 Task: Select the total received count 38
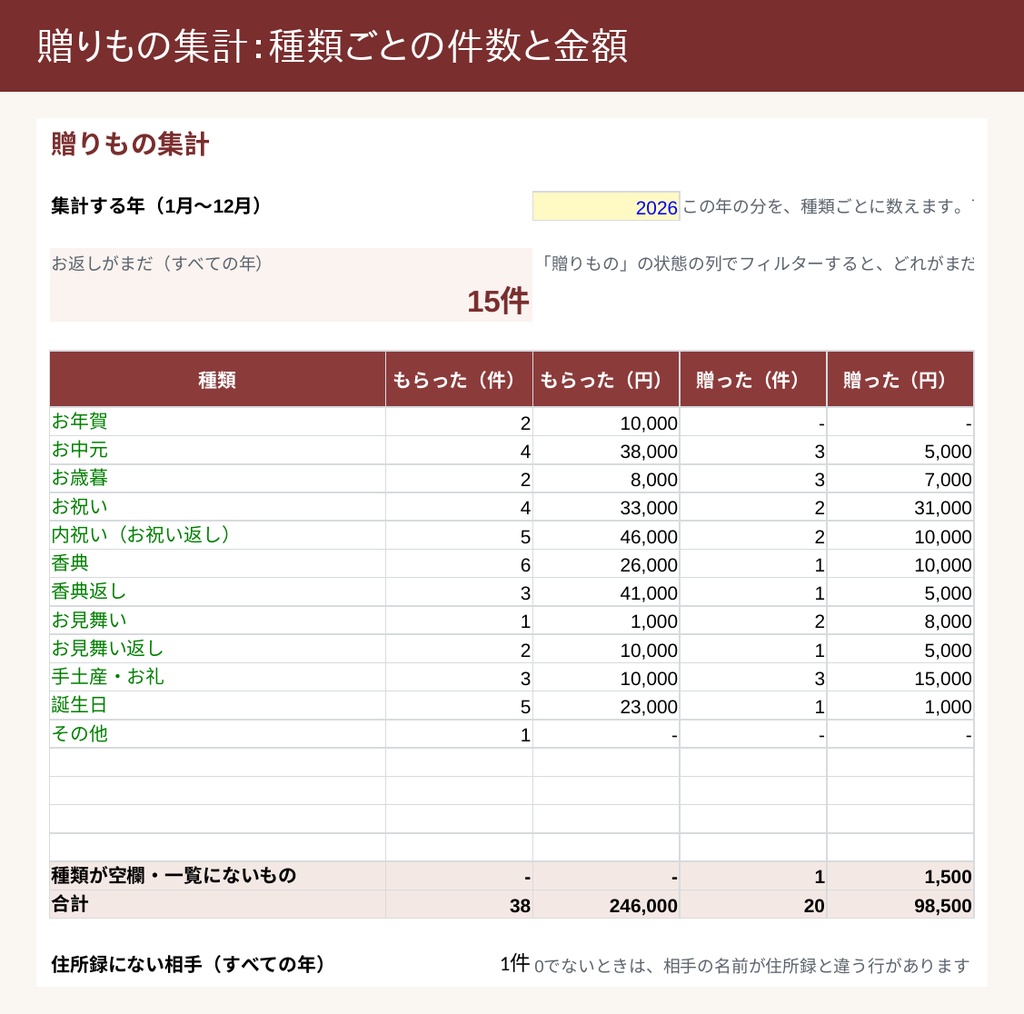(x=459, y=905)
